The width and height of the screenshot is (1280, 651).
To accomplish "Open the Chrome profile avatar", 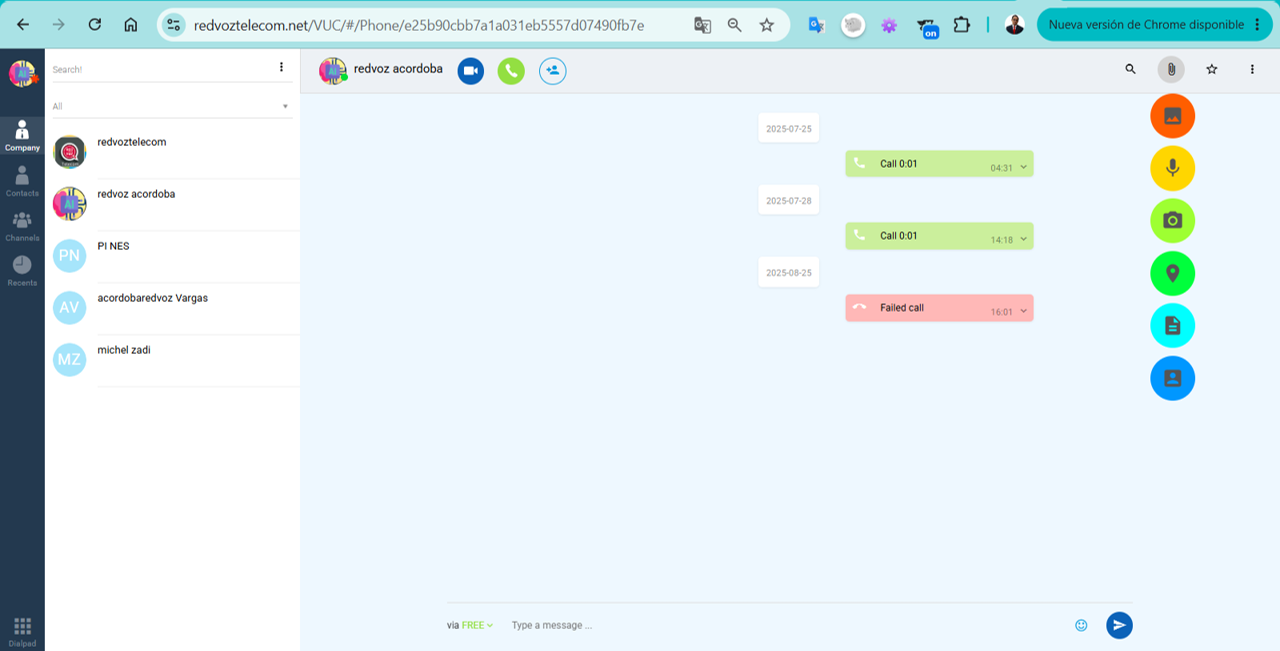I will click(x=1014, y=25).
